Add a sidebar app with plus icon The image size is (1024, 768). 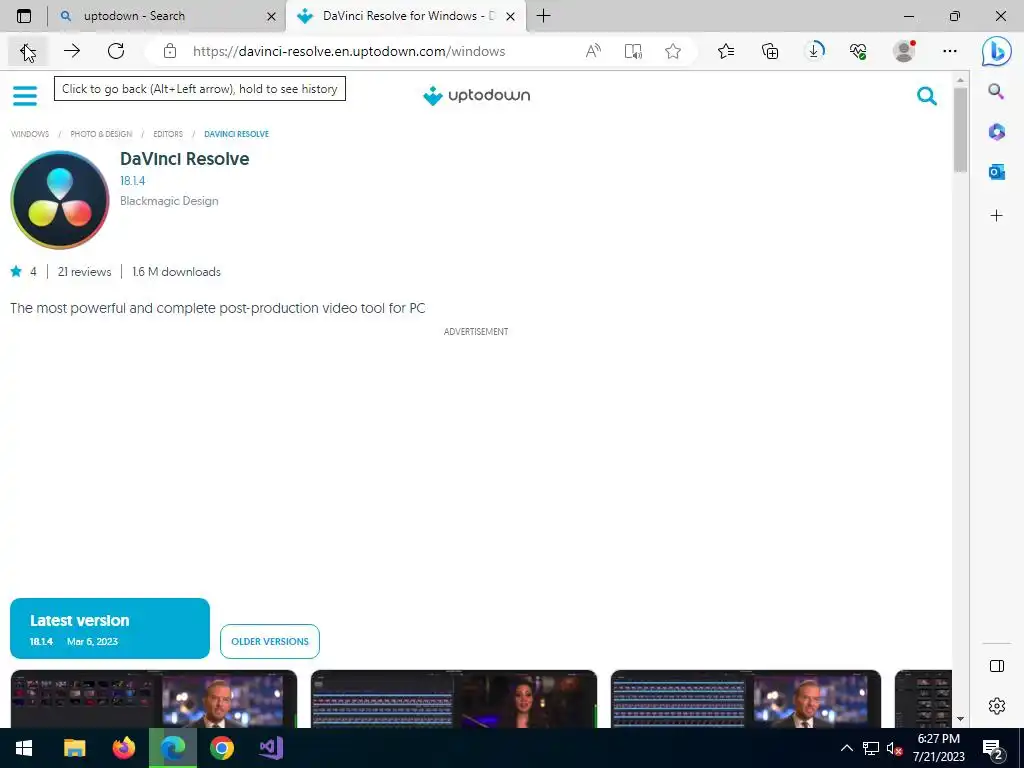[996, 216]
